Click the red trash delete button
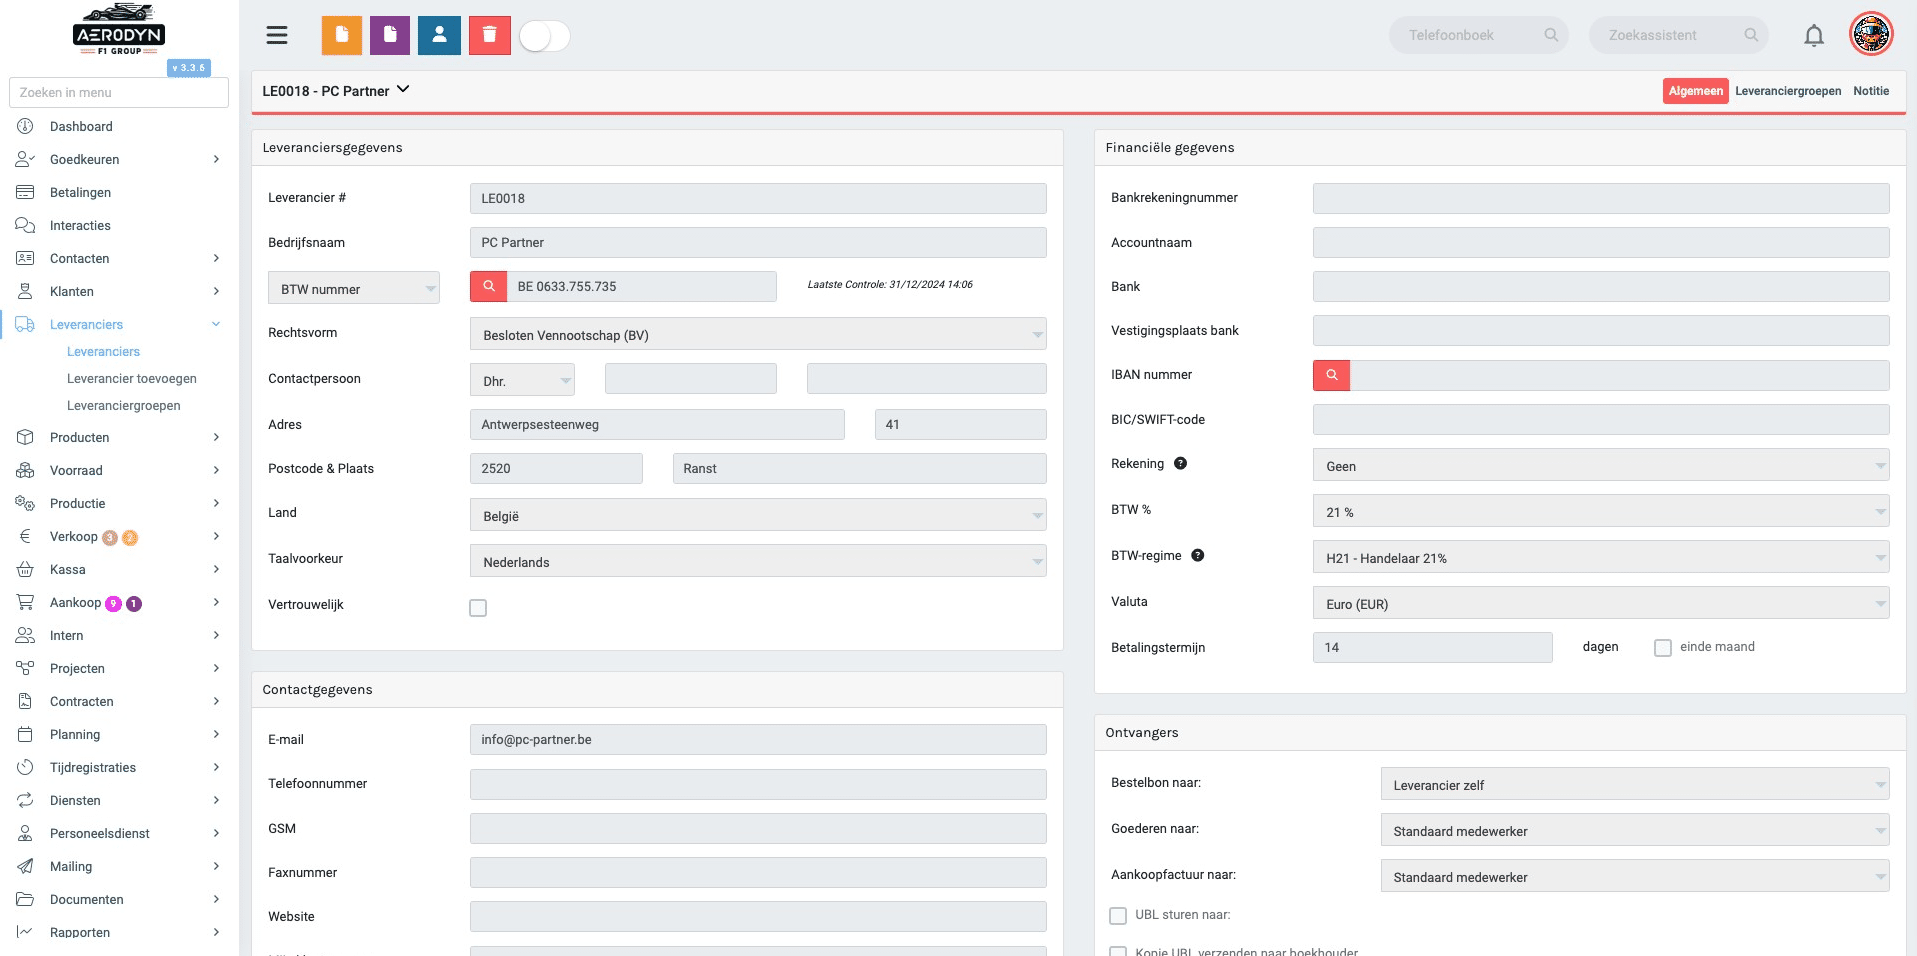 (x=490, y=36)
